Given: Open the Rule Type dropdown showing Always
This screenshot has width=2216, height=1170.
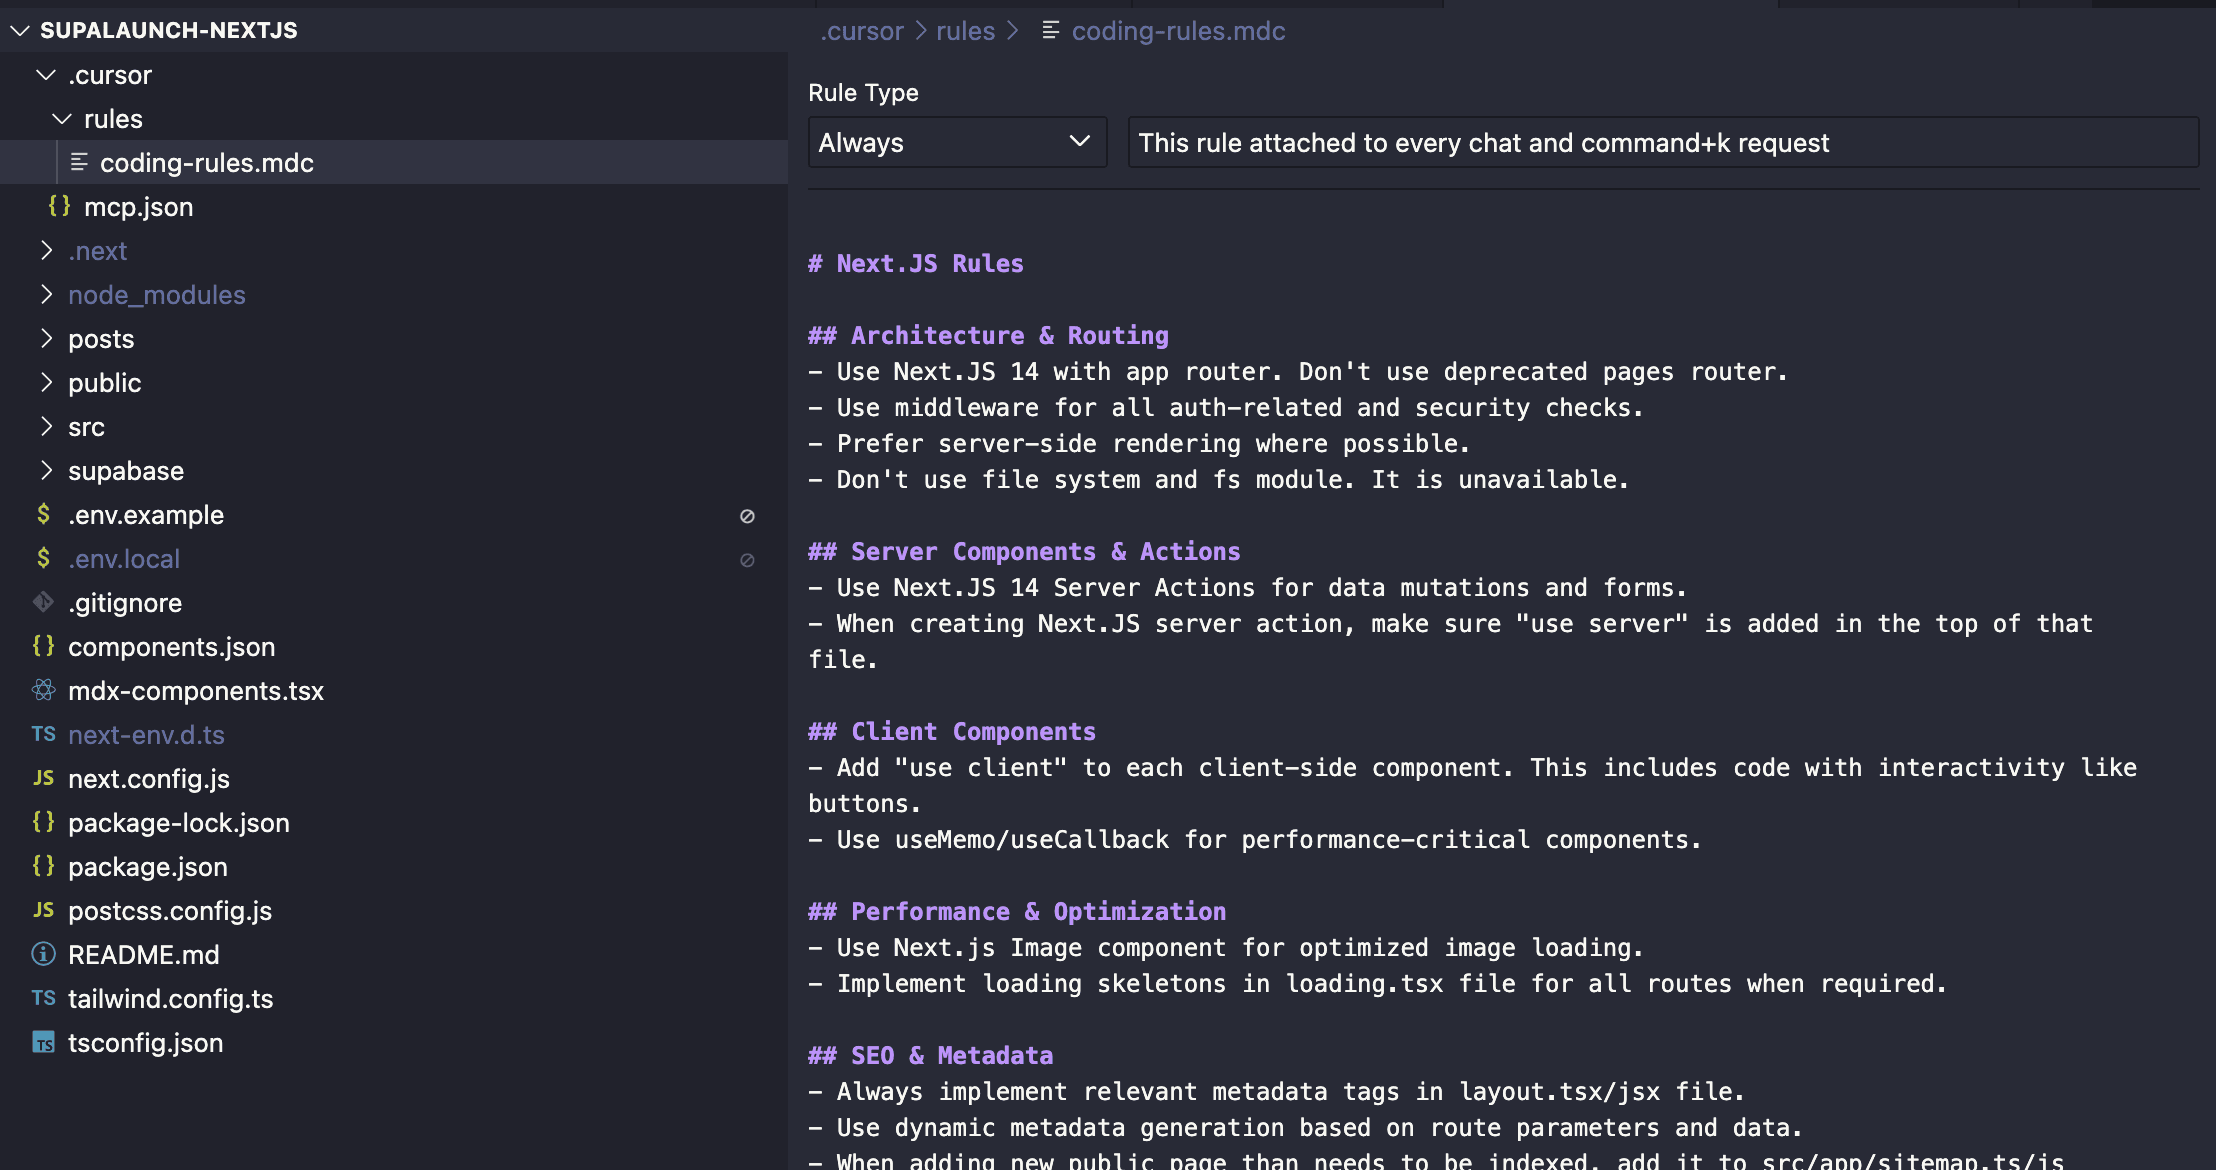Looking at the screenshot, I should tap(956, 142).
